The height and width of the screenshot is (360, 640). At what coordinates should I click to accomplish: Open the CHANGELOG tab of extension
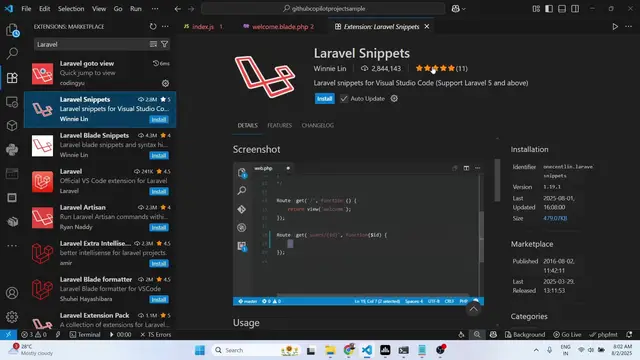click(318, 125)
